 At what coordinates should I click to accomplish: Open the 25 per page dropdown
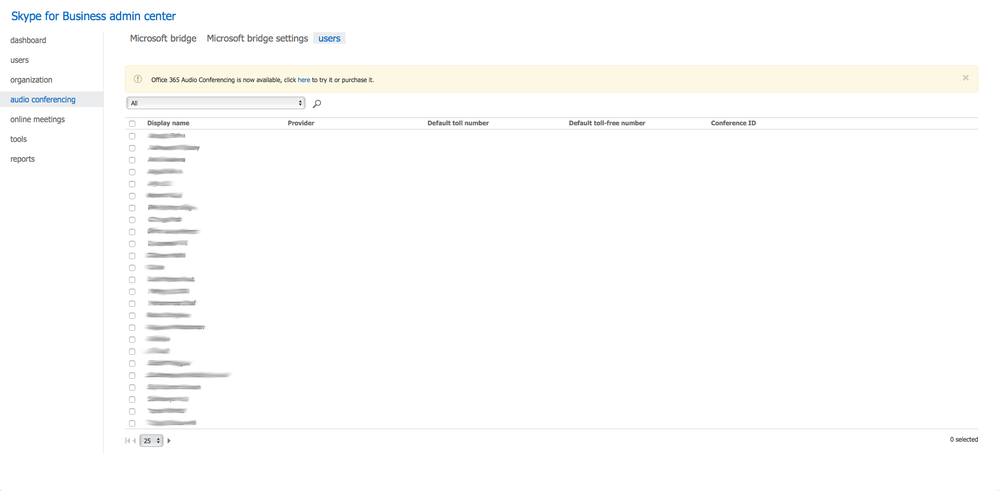(151, 440)
